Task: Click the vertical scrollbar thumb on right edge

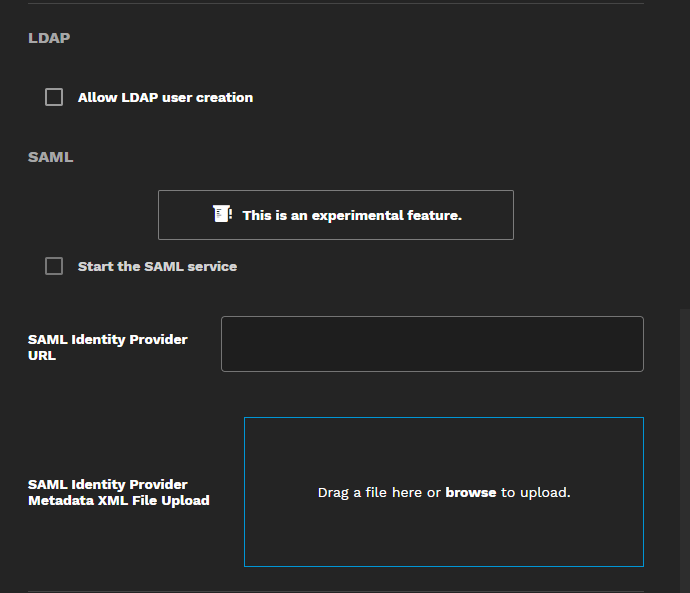Action: (x=684, y=450)
